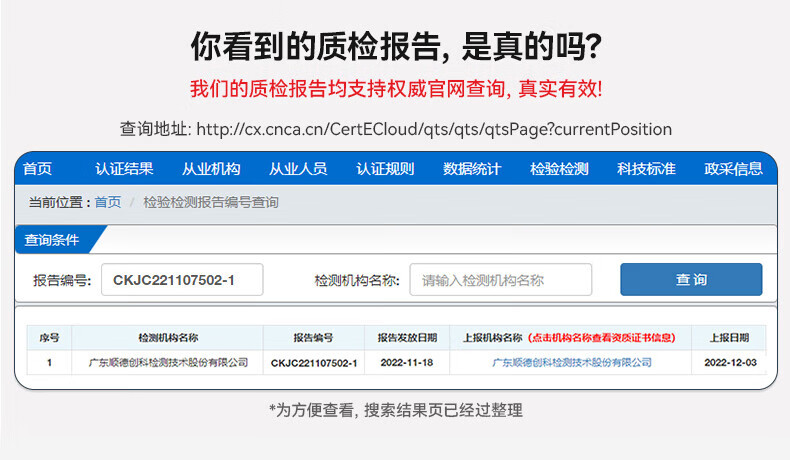Screen dimensions: 790x460
Task: Navigate to 政采信息 in the navigation bar
Action: click(733, 169)
